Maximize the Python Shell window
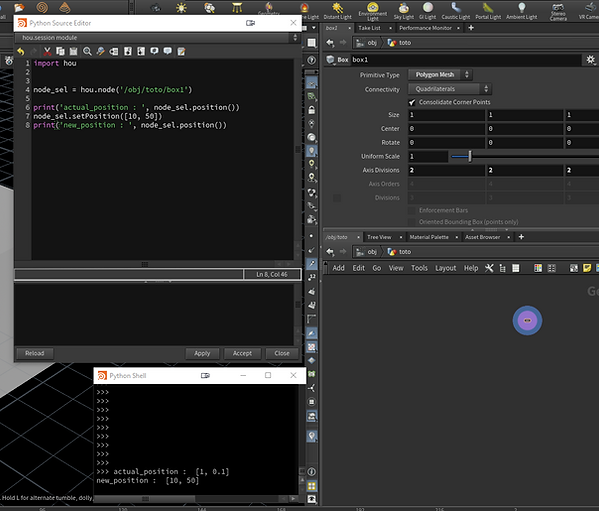 [268, 375]
